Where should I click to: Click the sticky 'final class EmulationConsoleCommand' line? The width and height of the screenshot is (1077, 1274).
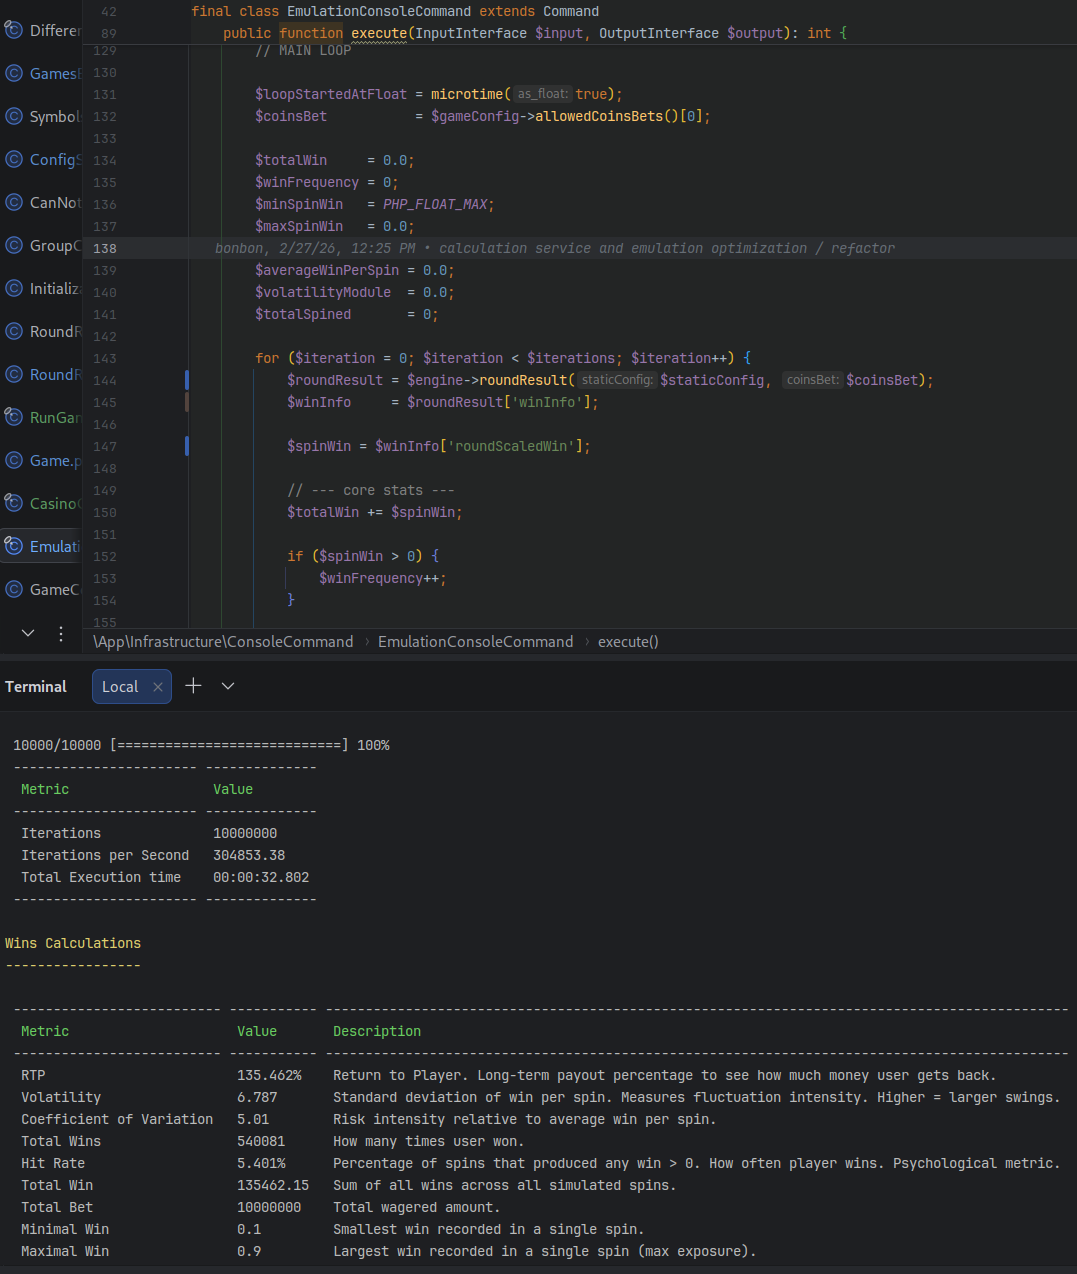point(395,11)
